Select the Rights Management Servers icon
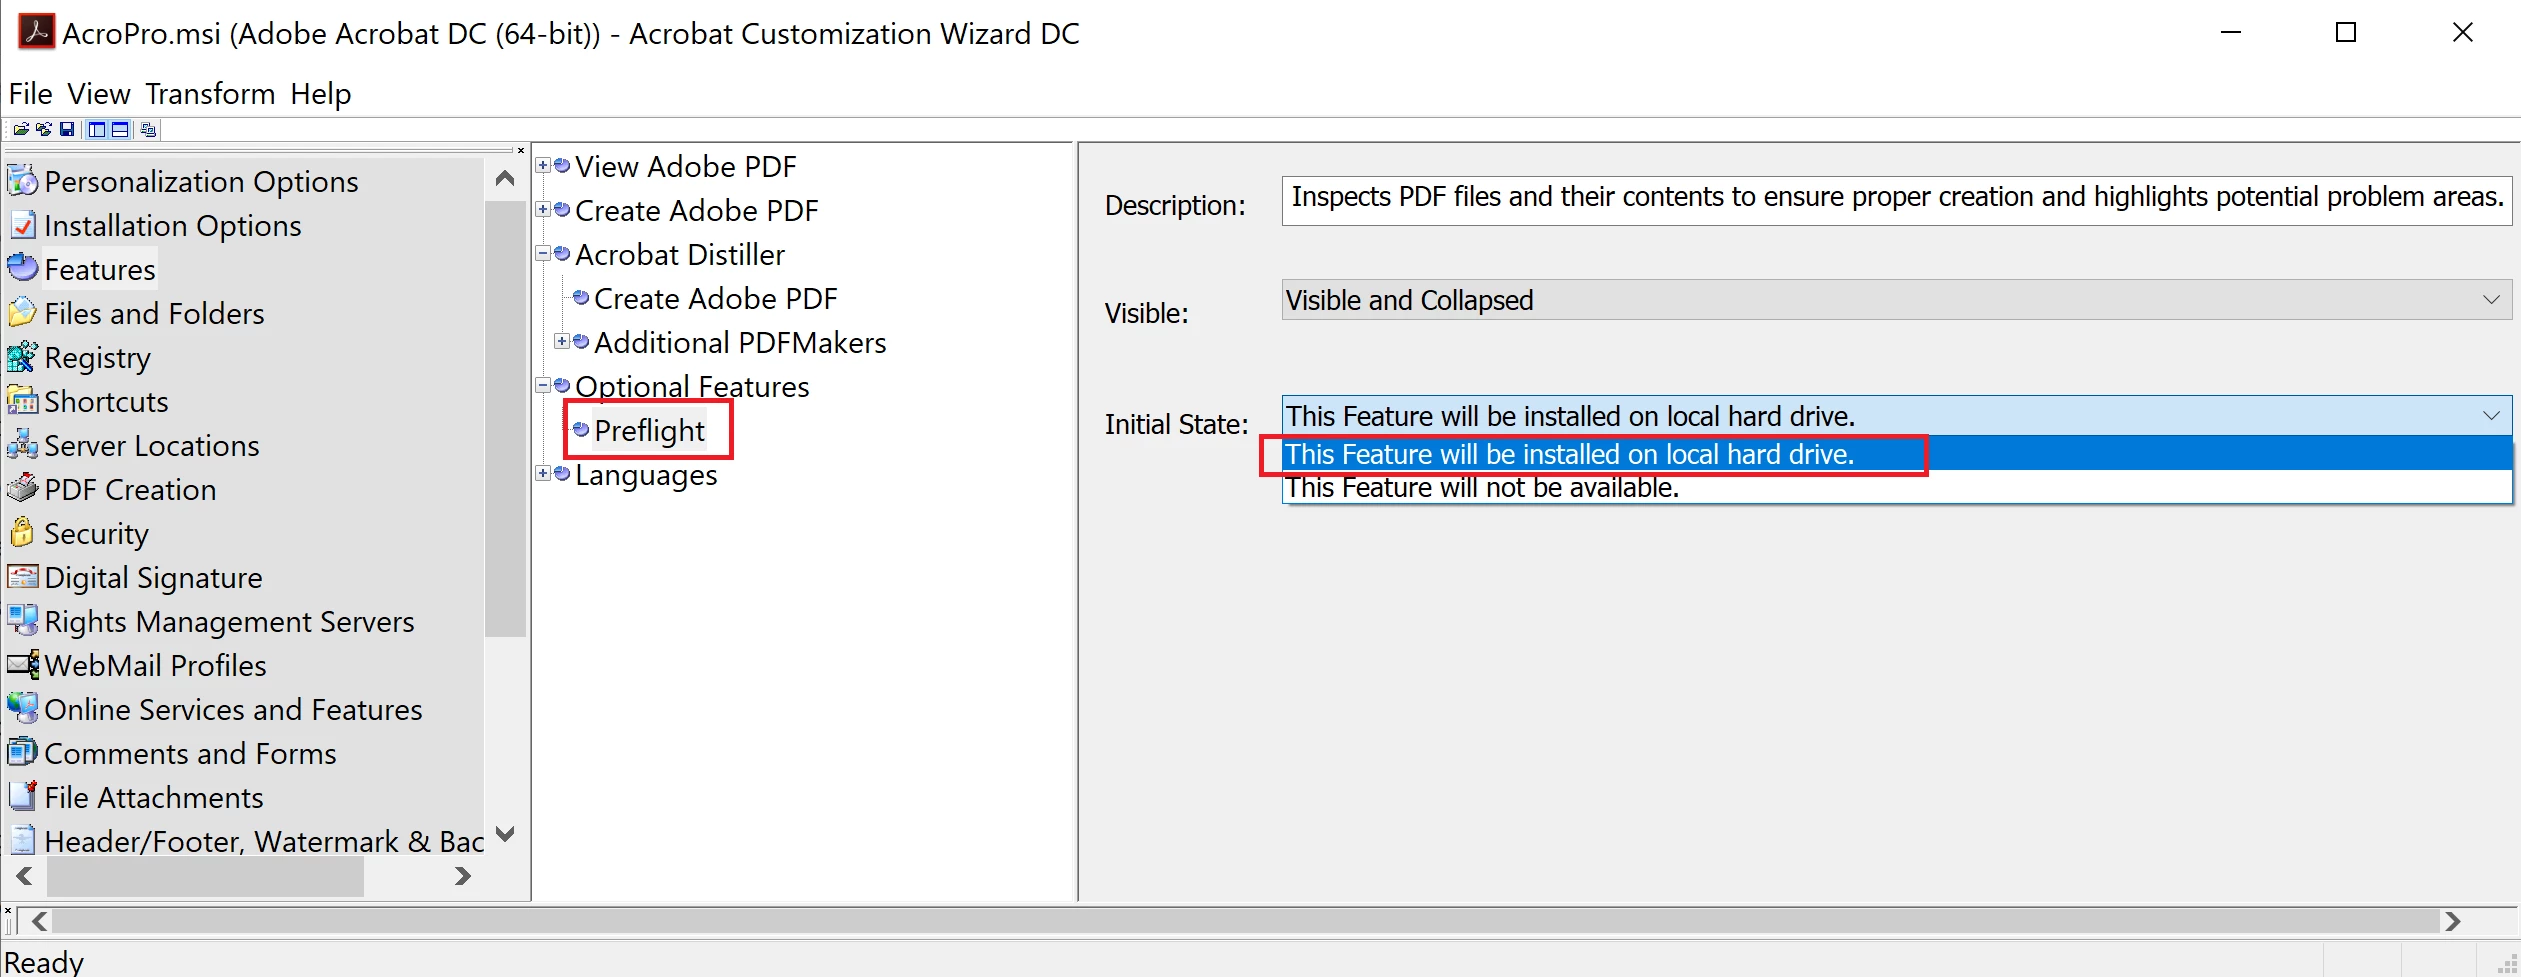 [x=22, y=621]
